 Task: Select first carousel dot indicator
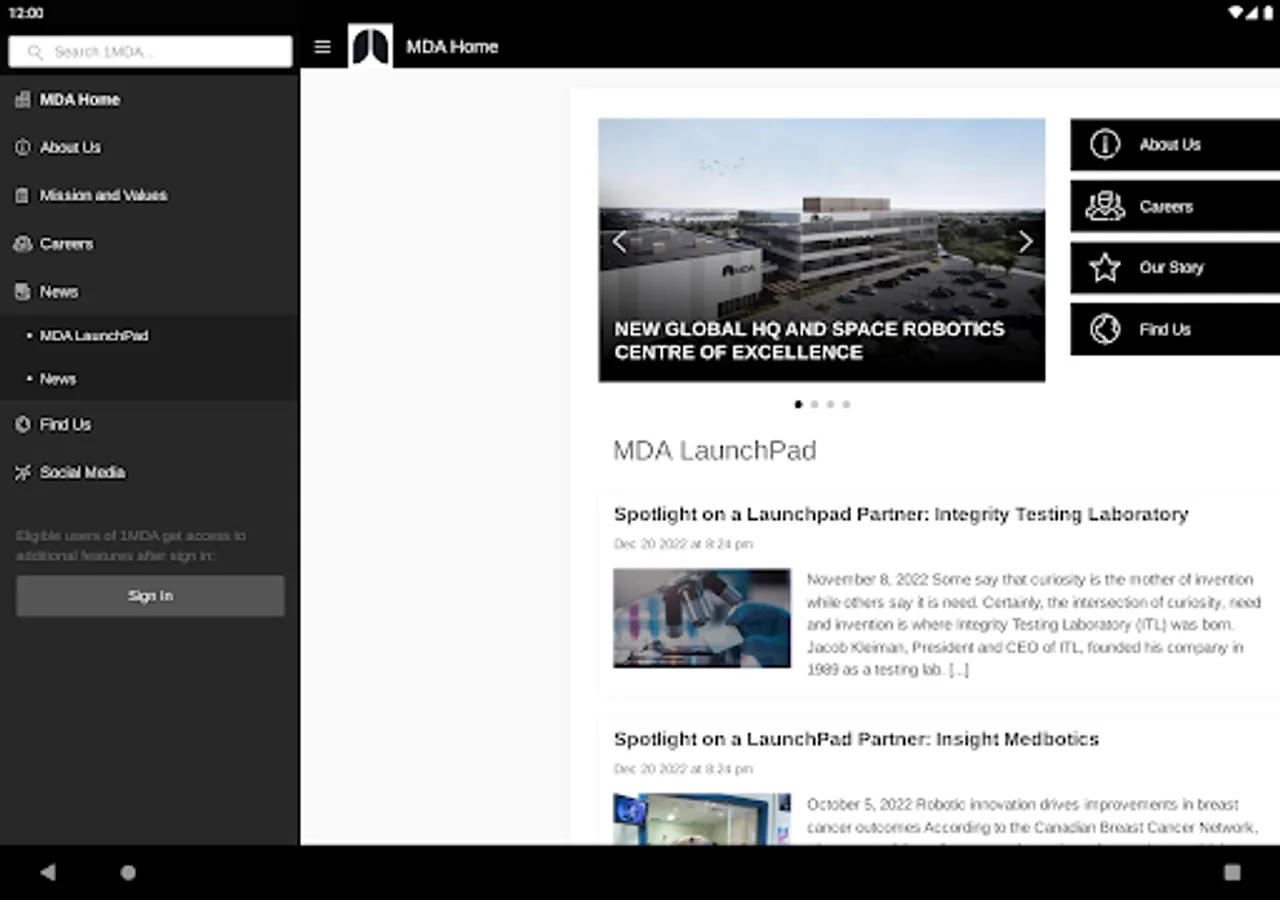798,404
